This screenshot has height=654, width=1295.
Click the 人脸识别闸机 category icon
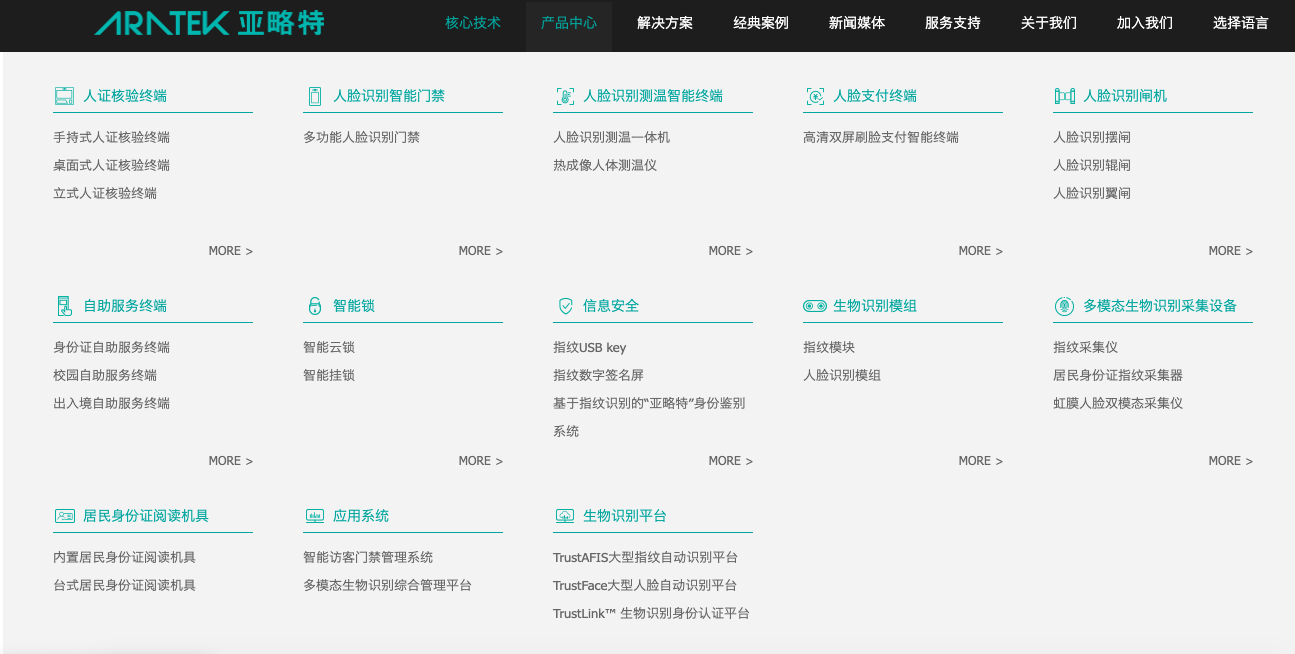click(x=1064, y=96)
